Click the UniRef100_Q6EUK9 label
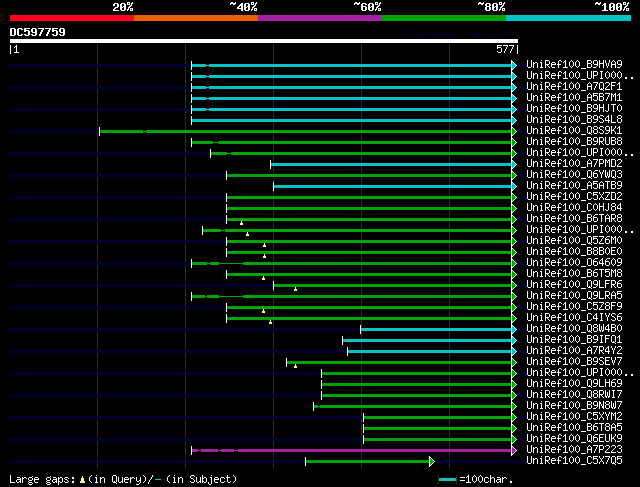The image size is (640, 487). [x=574, y=439]
